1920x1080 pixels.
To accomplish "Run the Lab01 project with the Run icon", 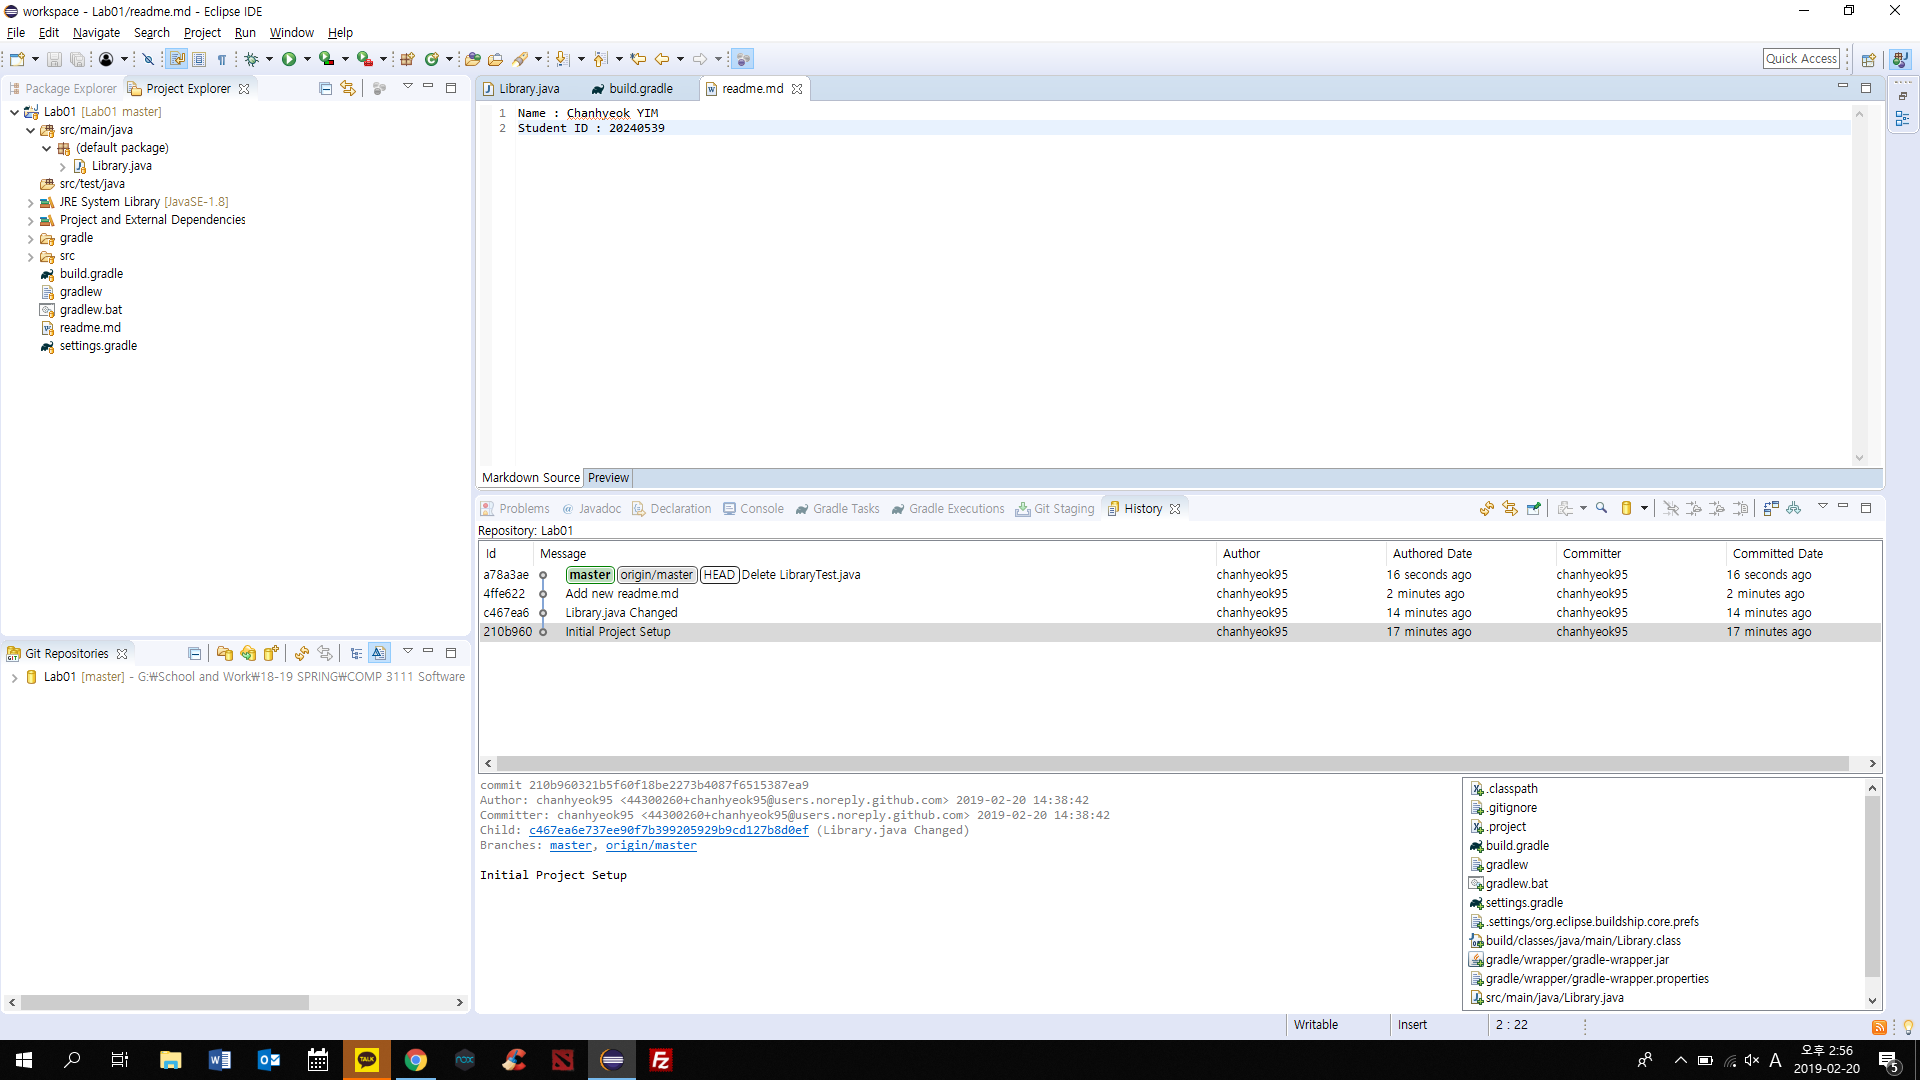I will [x=289, y=59].
